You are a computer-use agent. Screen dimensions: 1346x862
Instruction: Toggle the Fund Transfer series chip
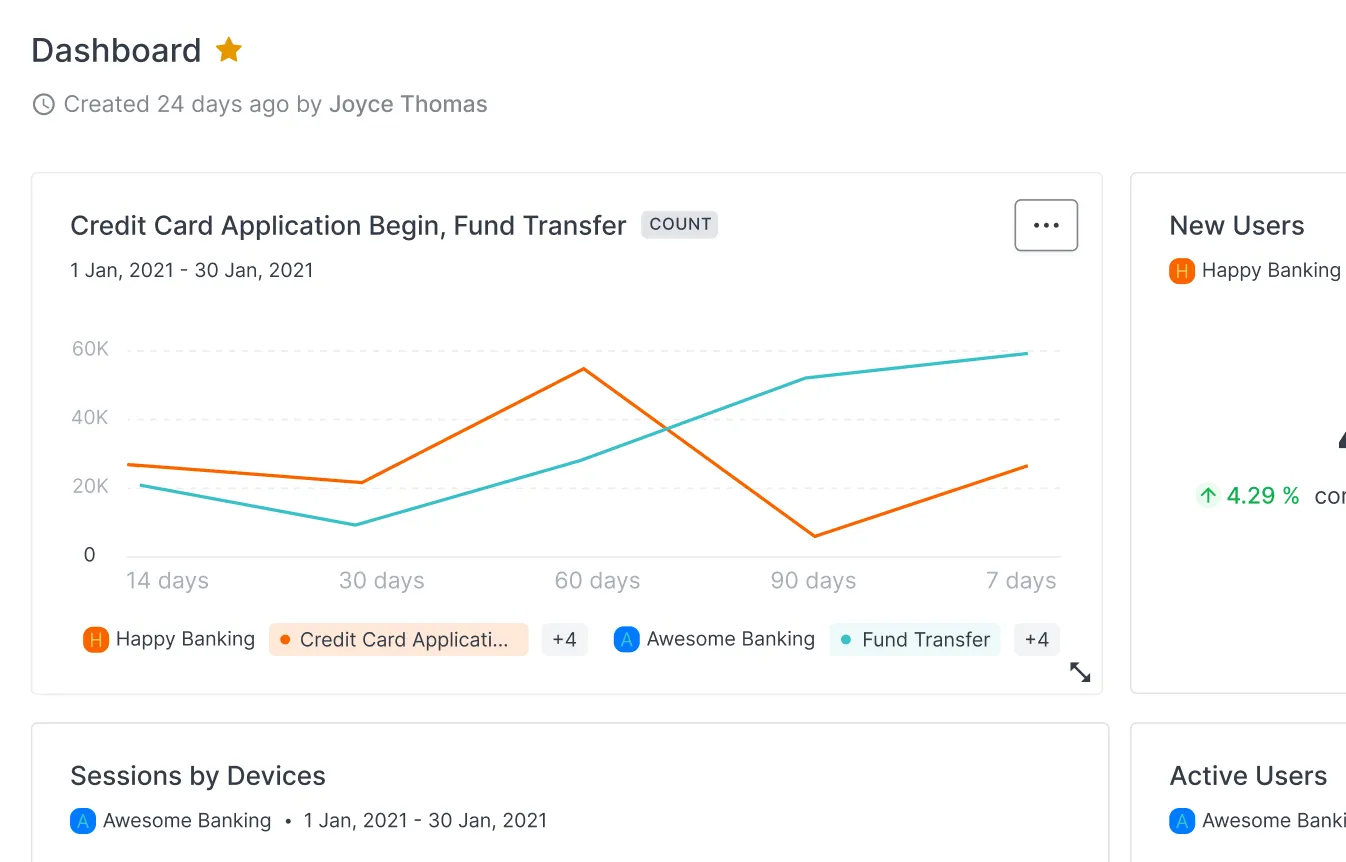(914, 639)
